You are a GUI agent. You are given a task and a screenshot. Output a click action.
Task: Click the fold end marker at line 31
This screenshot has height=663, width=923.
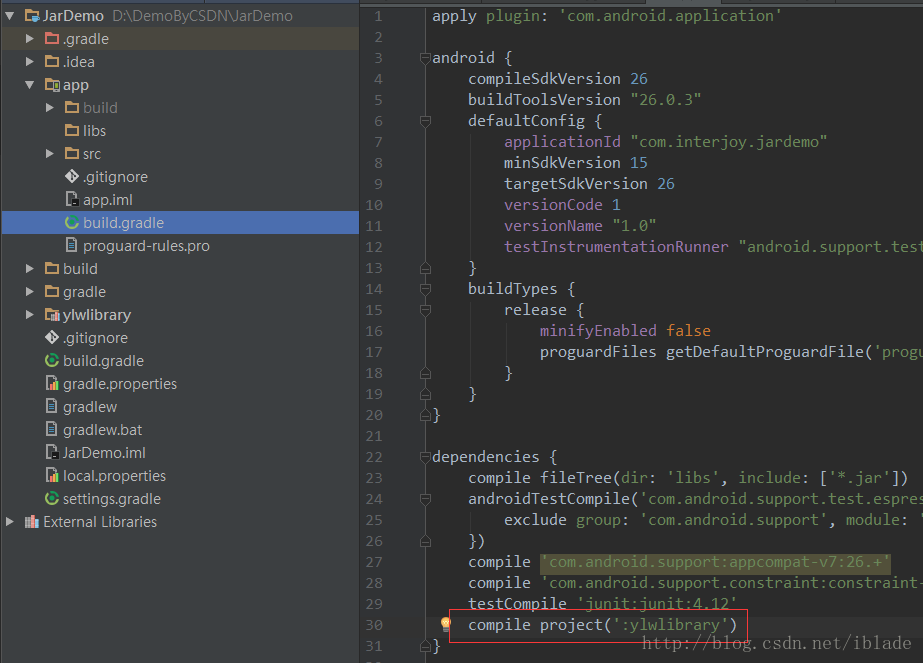(425, 646)
